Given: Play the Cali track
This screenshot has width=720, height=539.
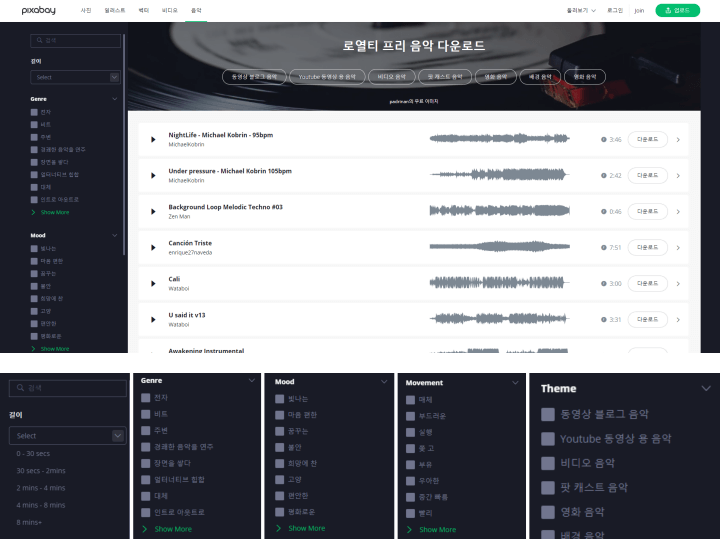Looking at the screenshot, I should (x=153, y=284).
